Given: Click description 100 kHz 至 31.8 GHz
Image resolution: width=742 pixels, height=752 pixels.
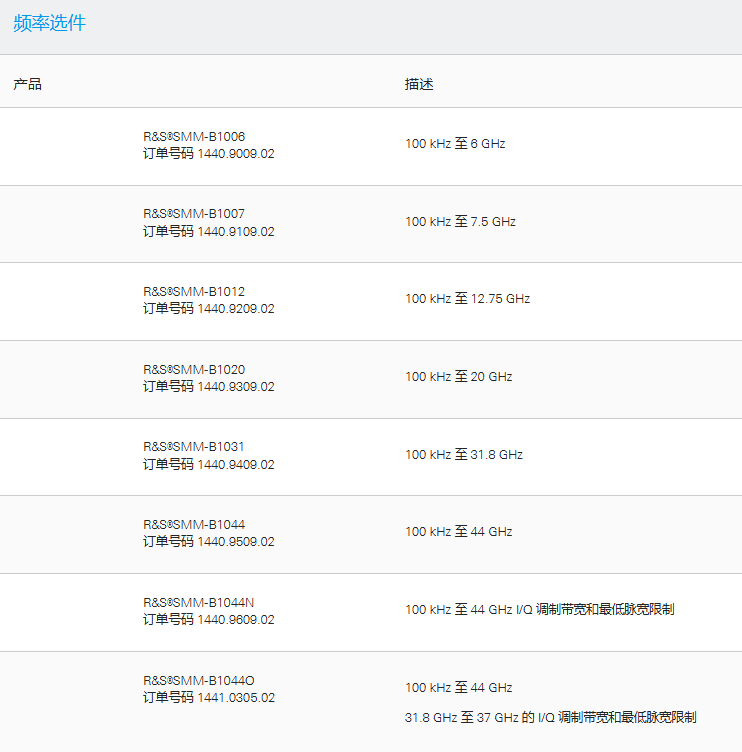Looking at the screenshot, I should point(464,455).
